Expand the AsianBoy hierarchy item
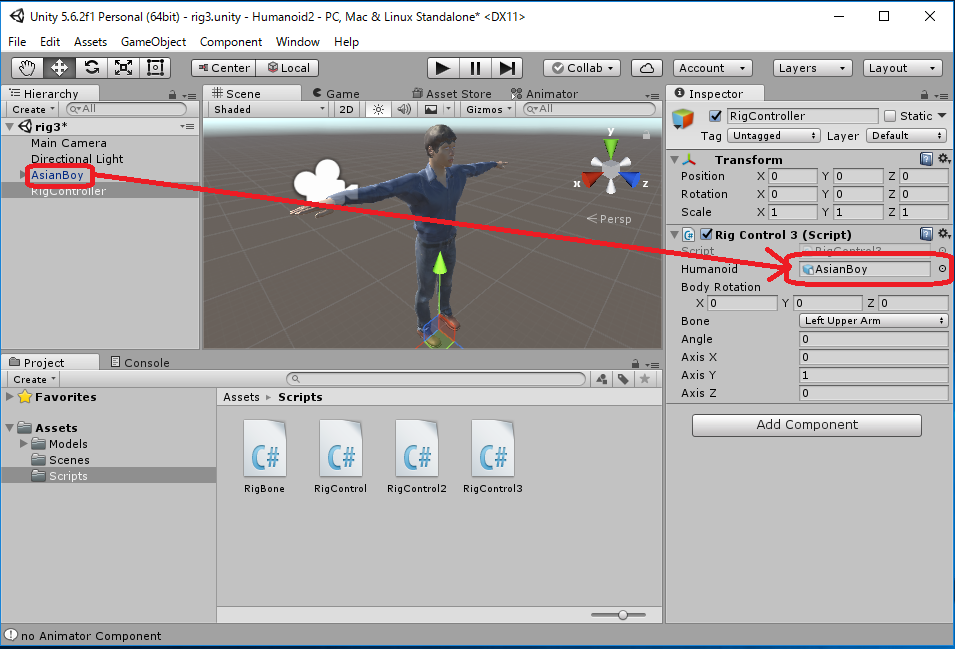 click(x=24, y=175)
